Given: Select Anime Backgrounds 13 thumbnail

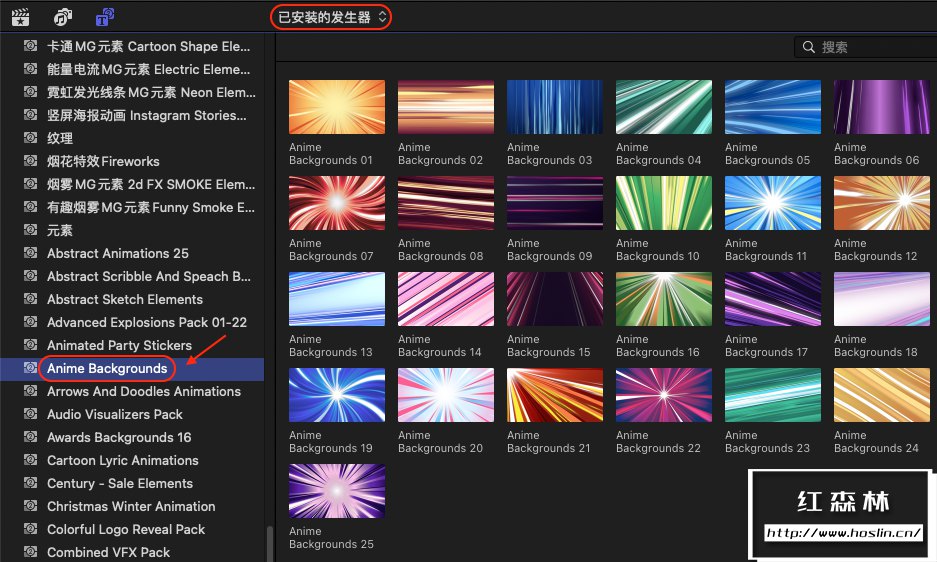Looking at the screenshot, I should (x=337, y=299).
